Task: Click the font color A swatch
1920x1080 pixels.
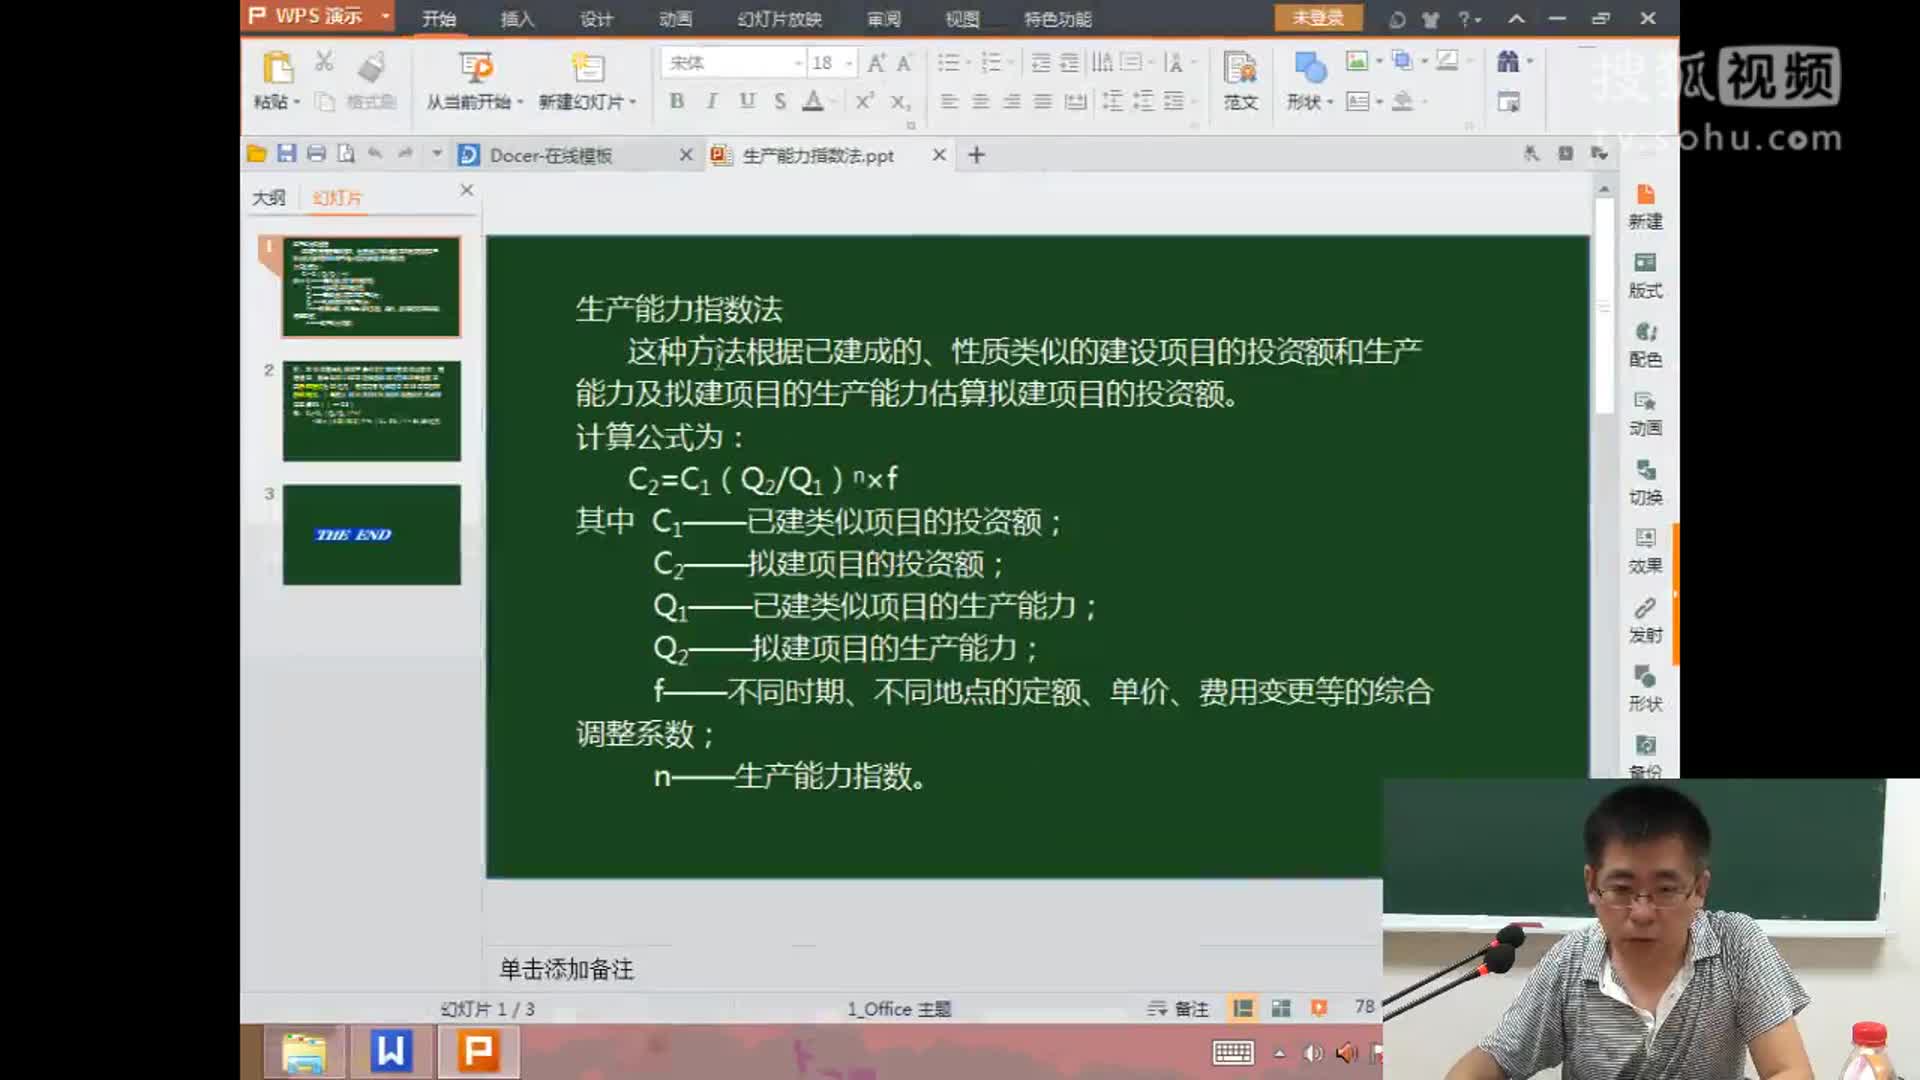Action: 813,101
